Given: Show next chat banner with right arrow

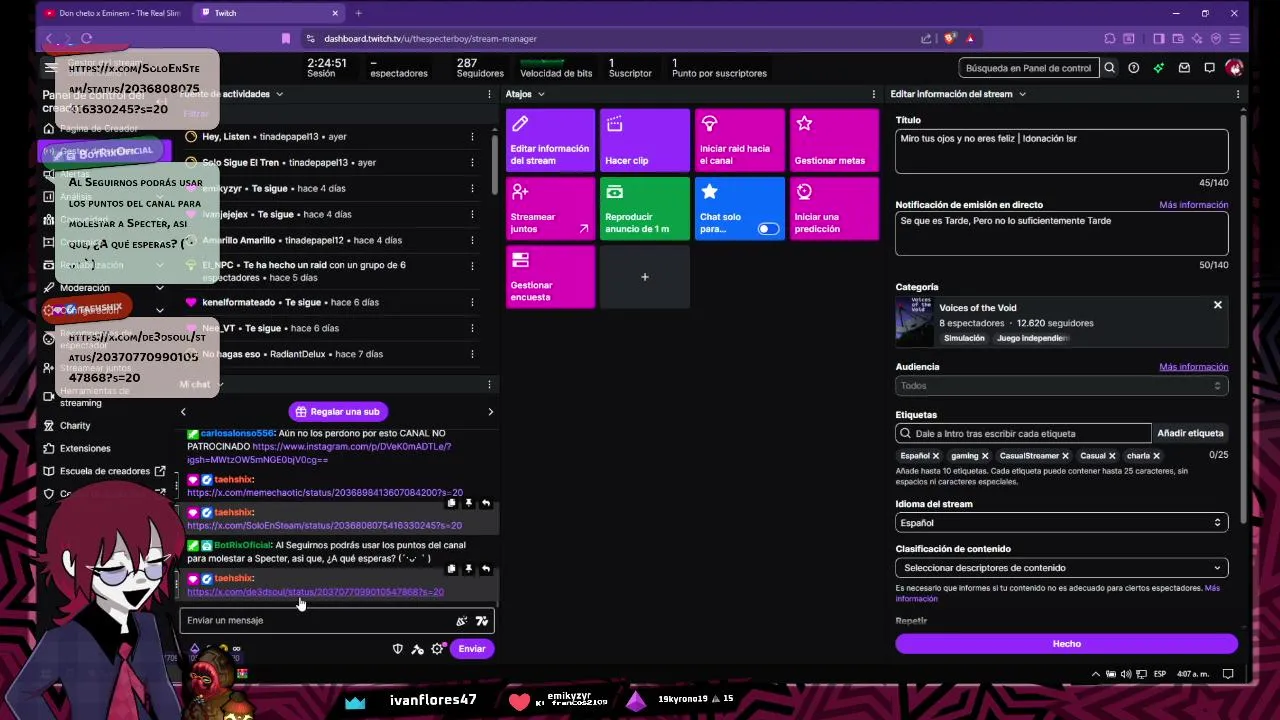Looking at the screenshot, I should (x=490, y=412).
